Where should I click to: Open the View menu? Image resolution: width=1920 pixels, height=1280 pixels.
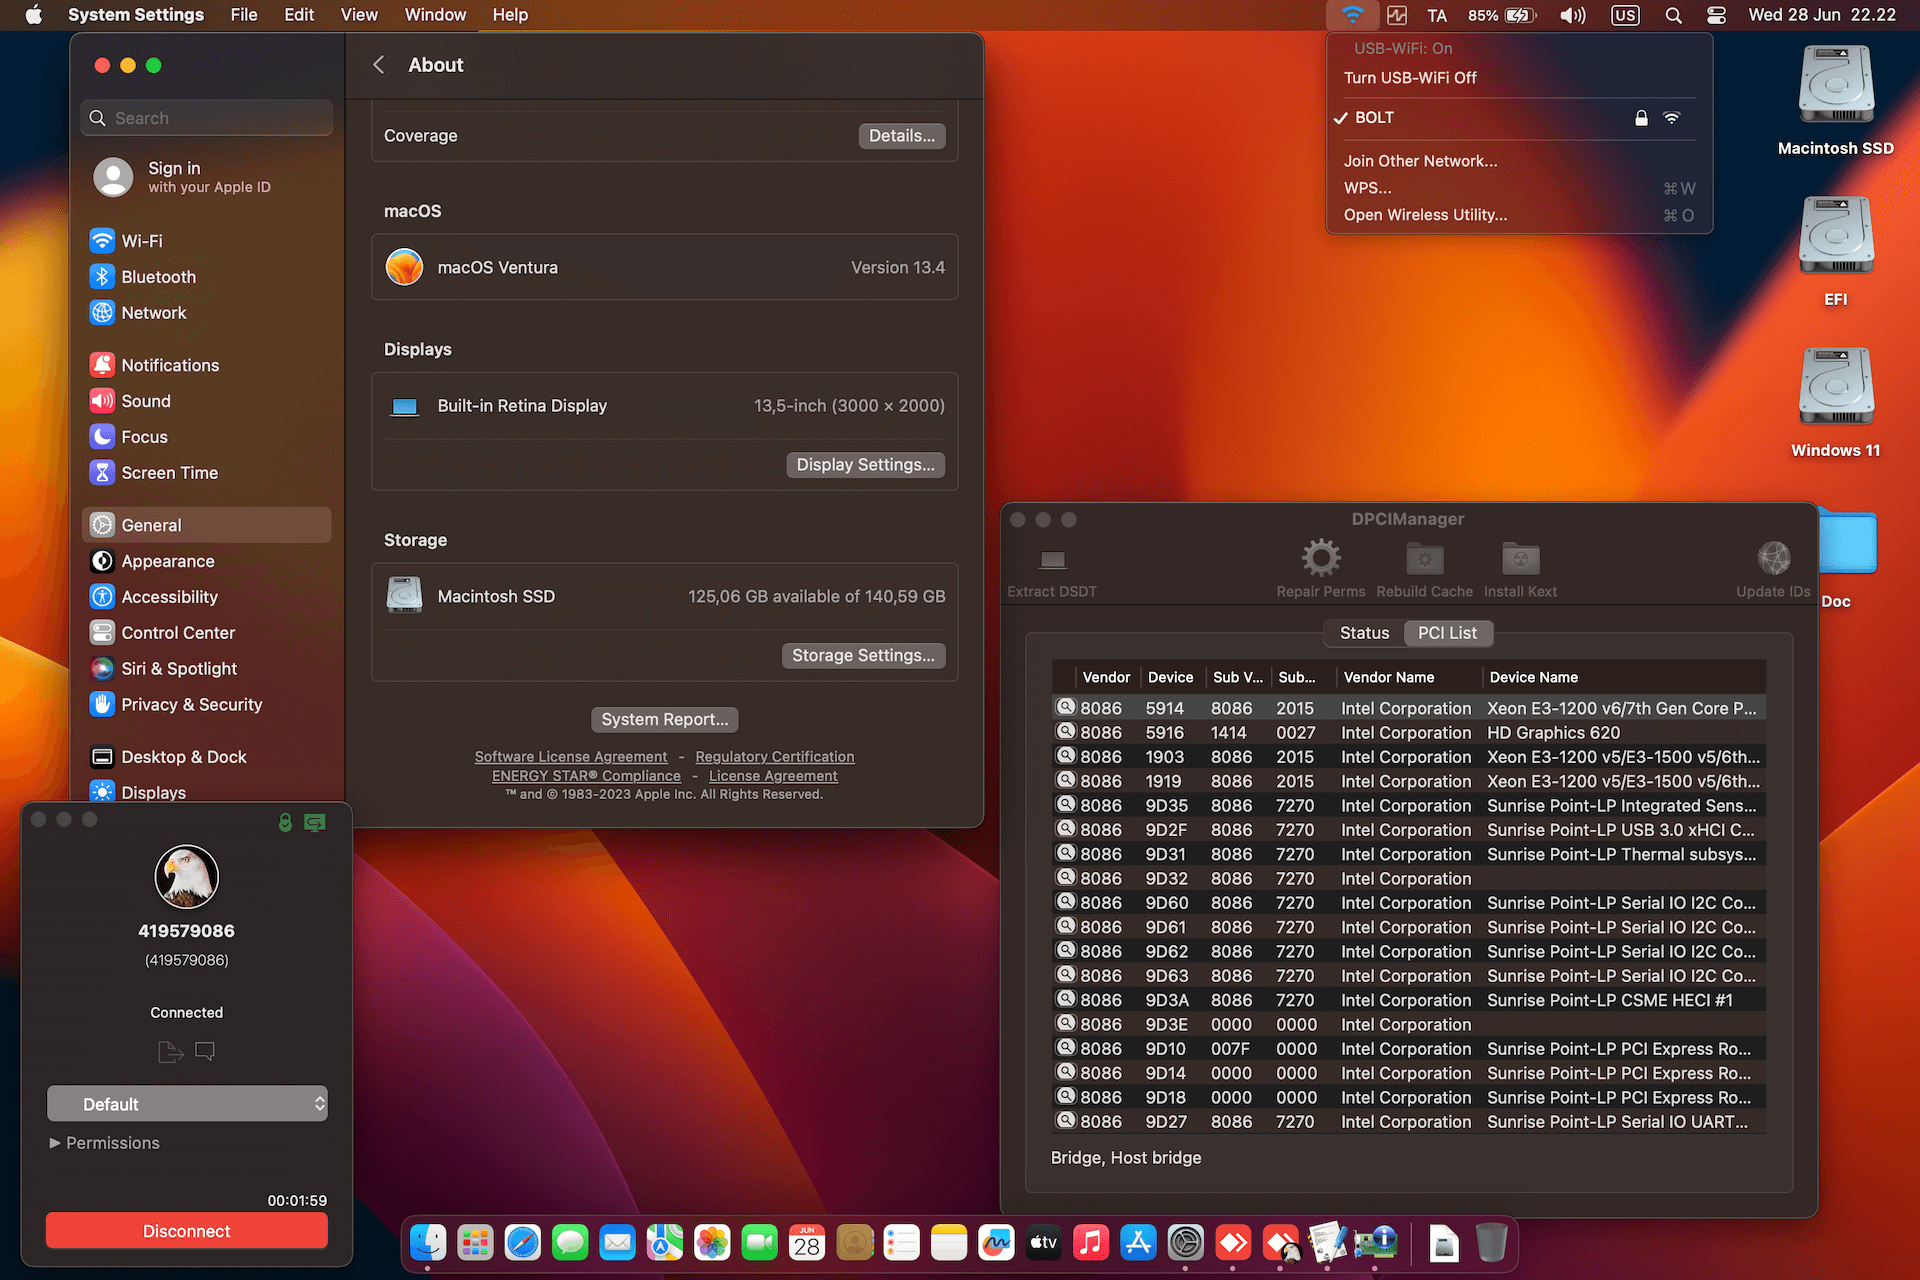(x=359, y=15)
